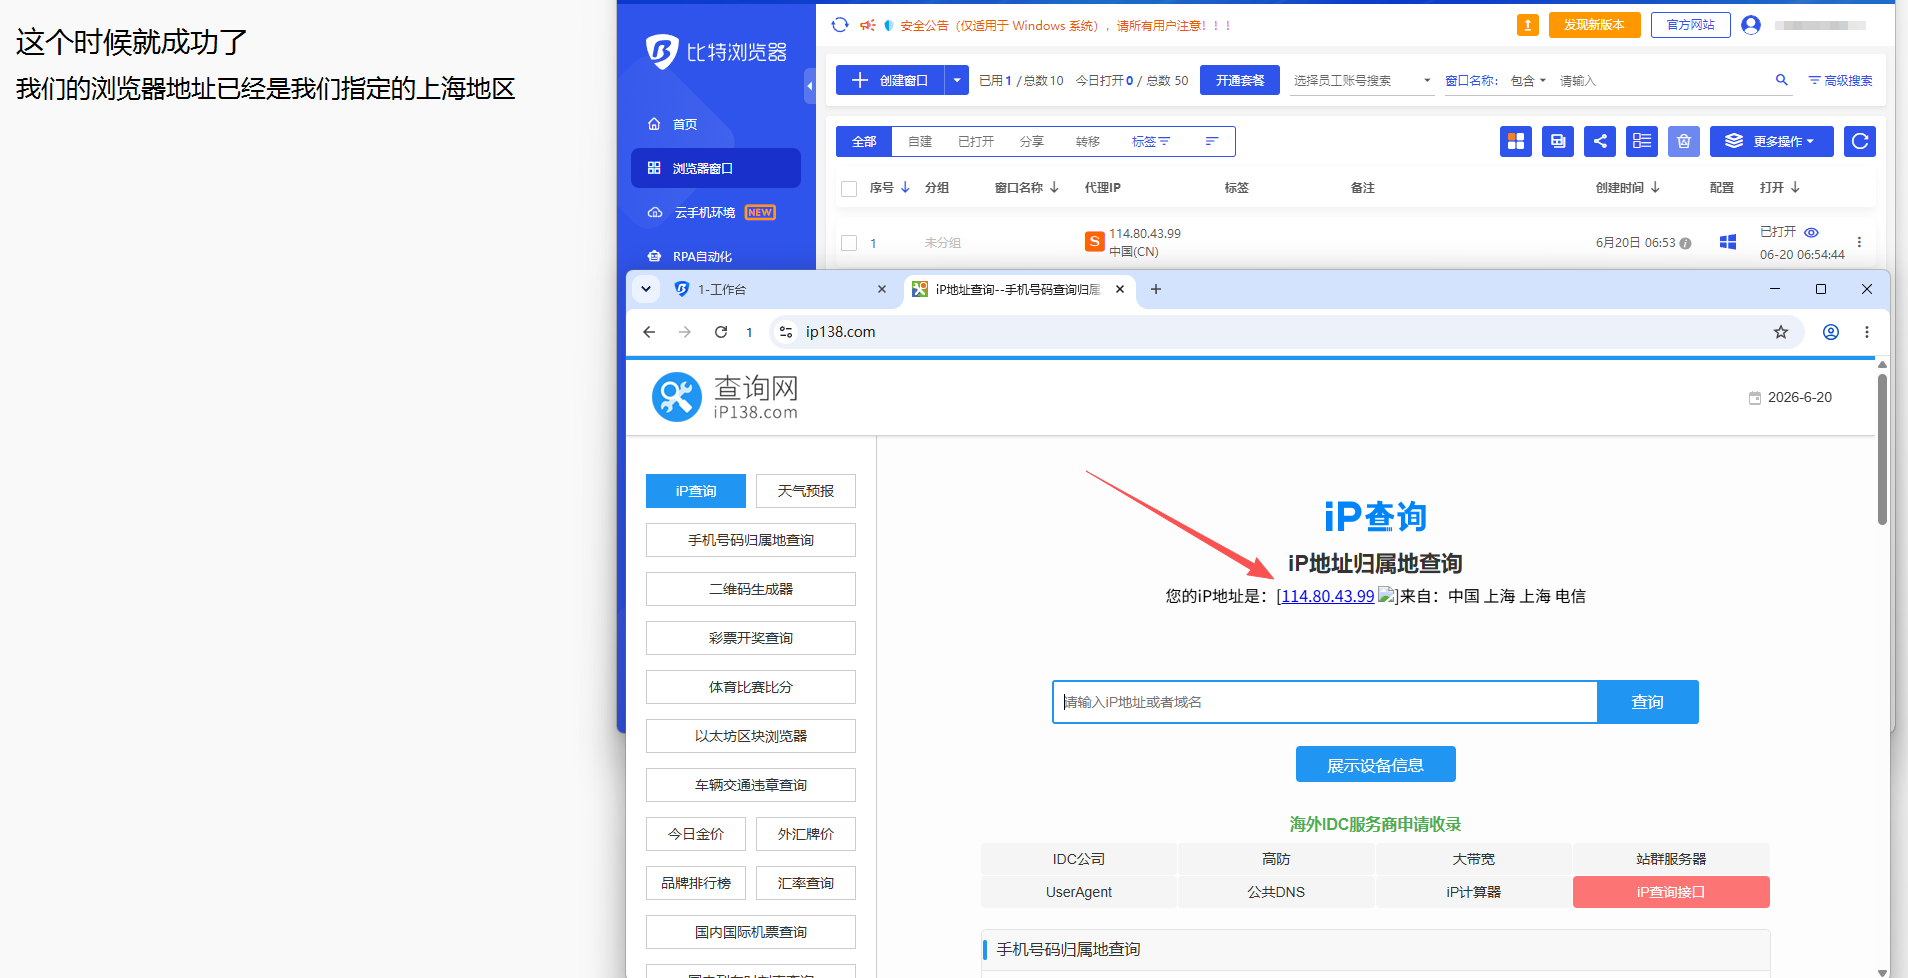Image resolution: width=1908 pixels, height=978 pixels.
Task: Open the three-dot menu for window row 1
Action: click(x=1859, y=242)
